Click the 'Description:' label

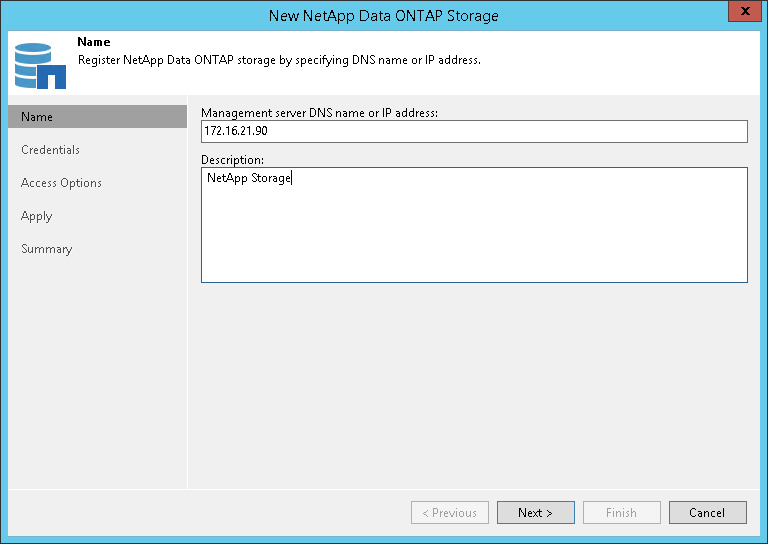coord(233,160)
